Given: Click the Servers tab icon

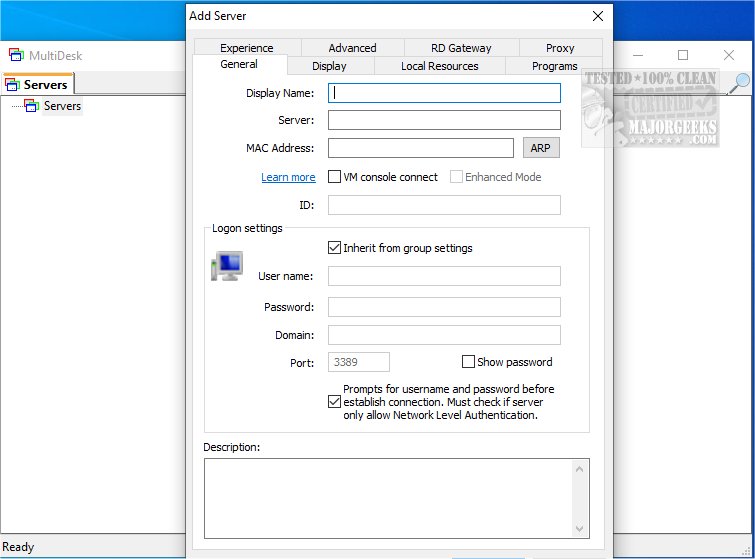Looking at the screenshot, I should tap(13, 85).
